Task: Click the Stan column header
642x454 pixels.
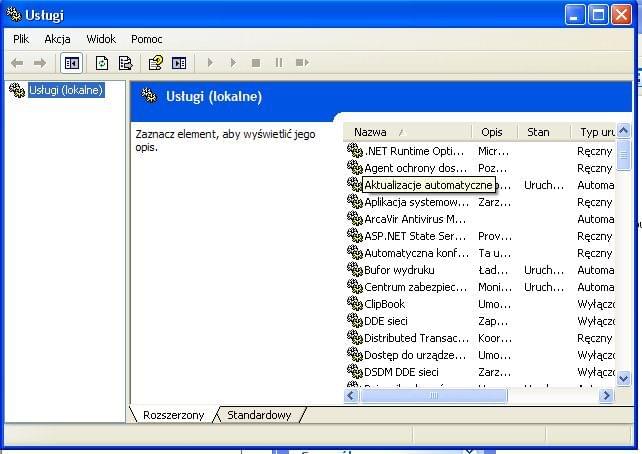Action: click(x=538, y=132)
